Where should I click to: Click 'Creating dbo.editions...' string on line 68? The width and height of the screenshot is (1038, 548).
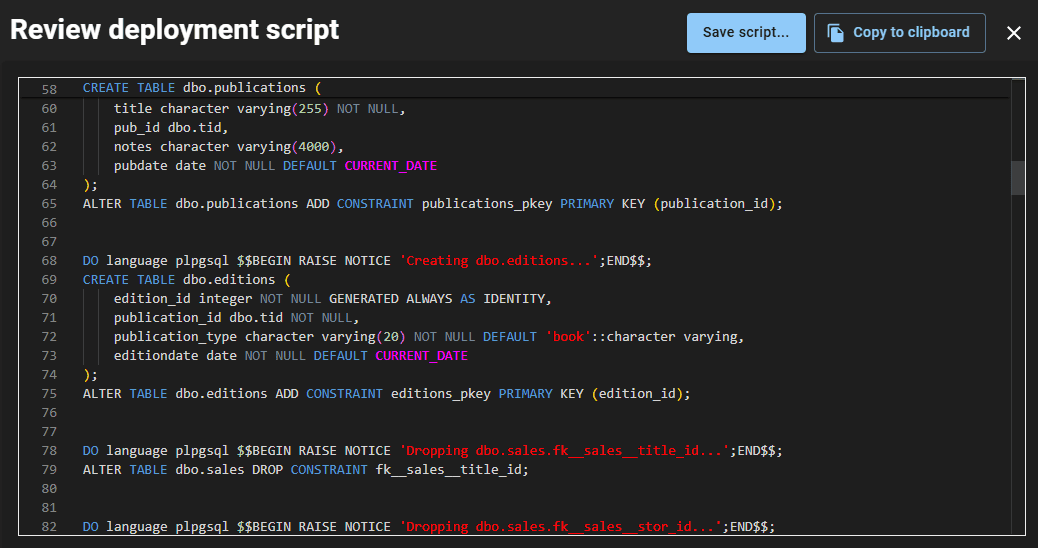tap(498, 261)
